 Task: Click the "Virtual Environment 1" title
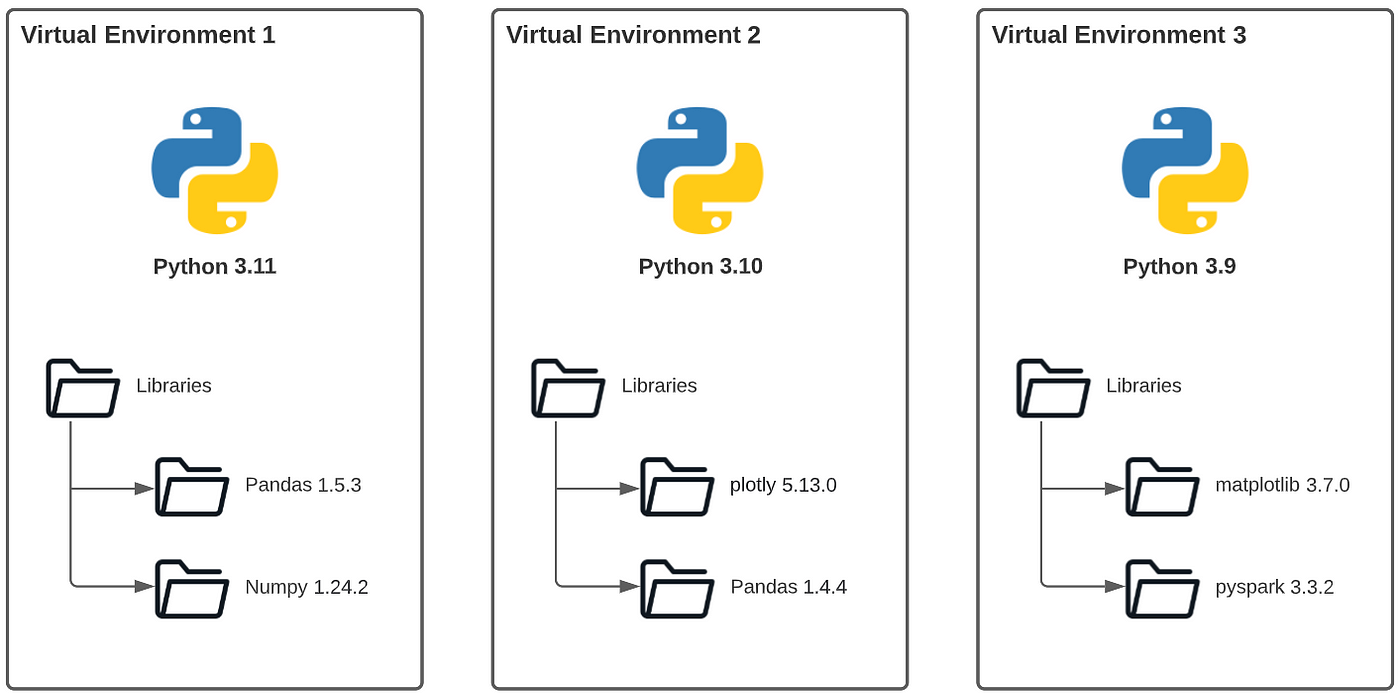[x=148, y=35]
